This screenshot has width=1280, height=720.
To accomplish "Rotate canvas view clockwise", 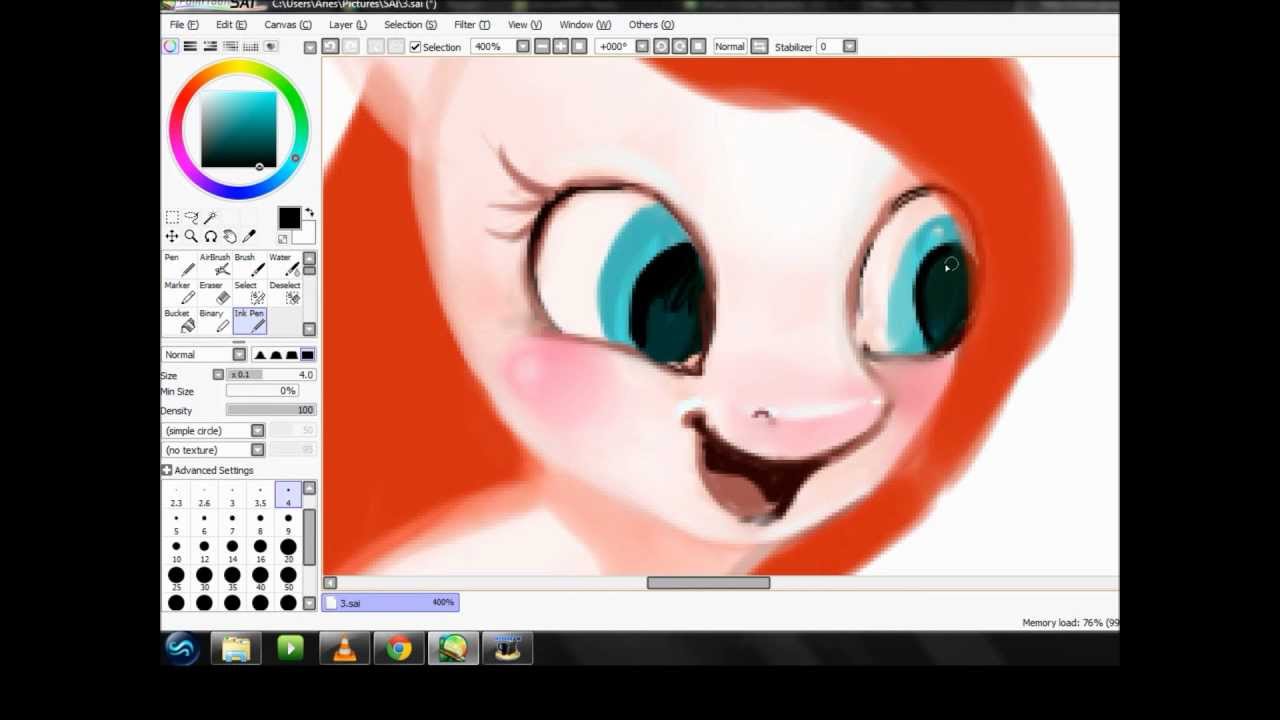I will 680,46.
